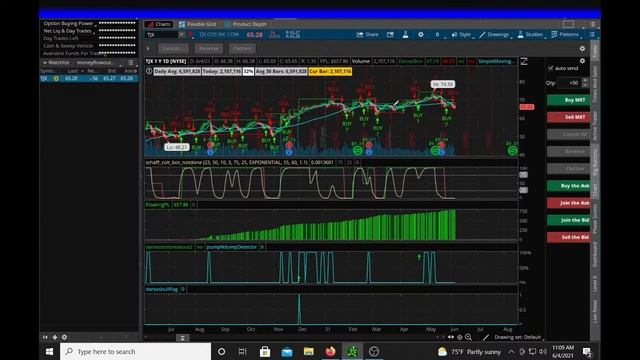Open the Studies dropdown

(x=530, y=35)
